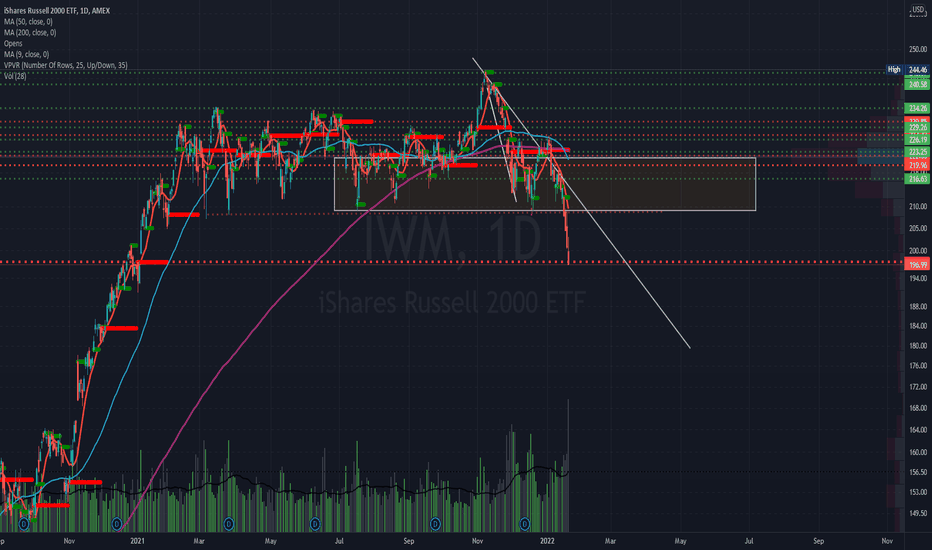This screenshot has width=932, height=550.
Task: Click the 164.00 price axis value
Action: 918,430
